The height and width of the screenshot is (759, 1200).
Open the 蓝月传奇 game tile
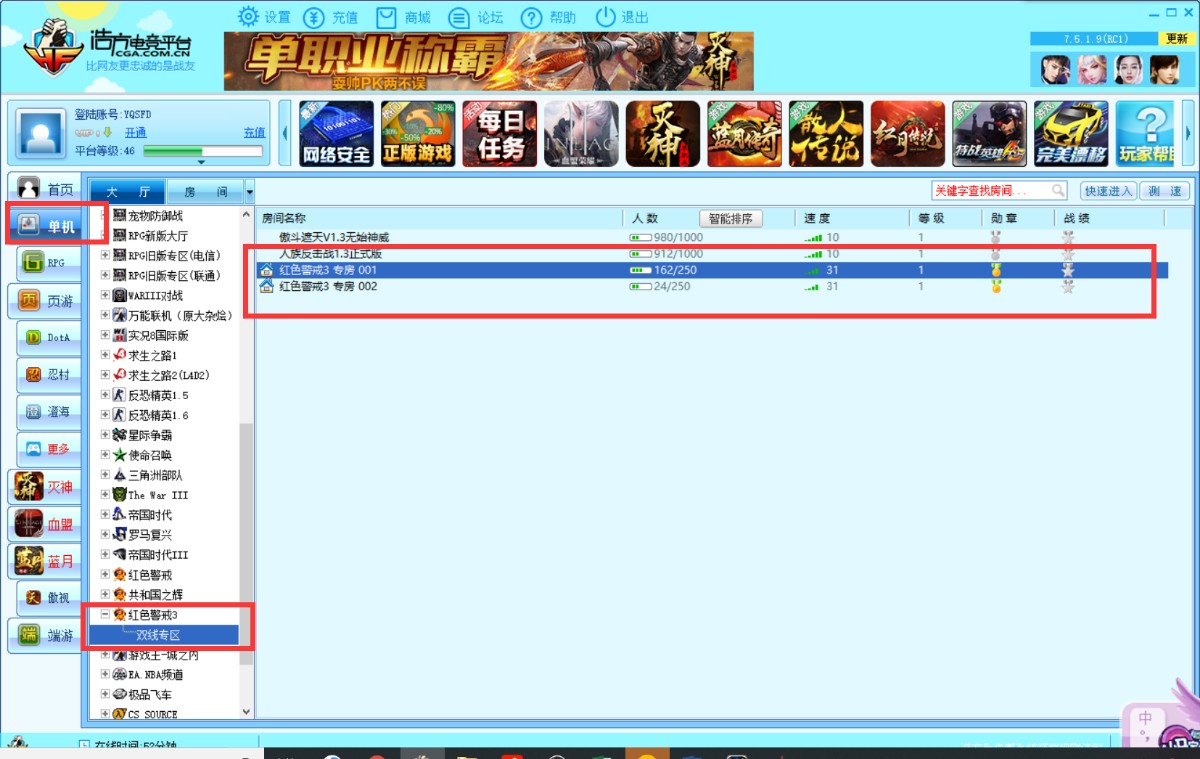click(744, 133)
